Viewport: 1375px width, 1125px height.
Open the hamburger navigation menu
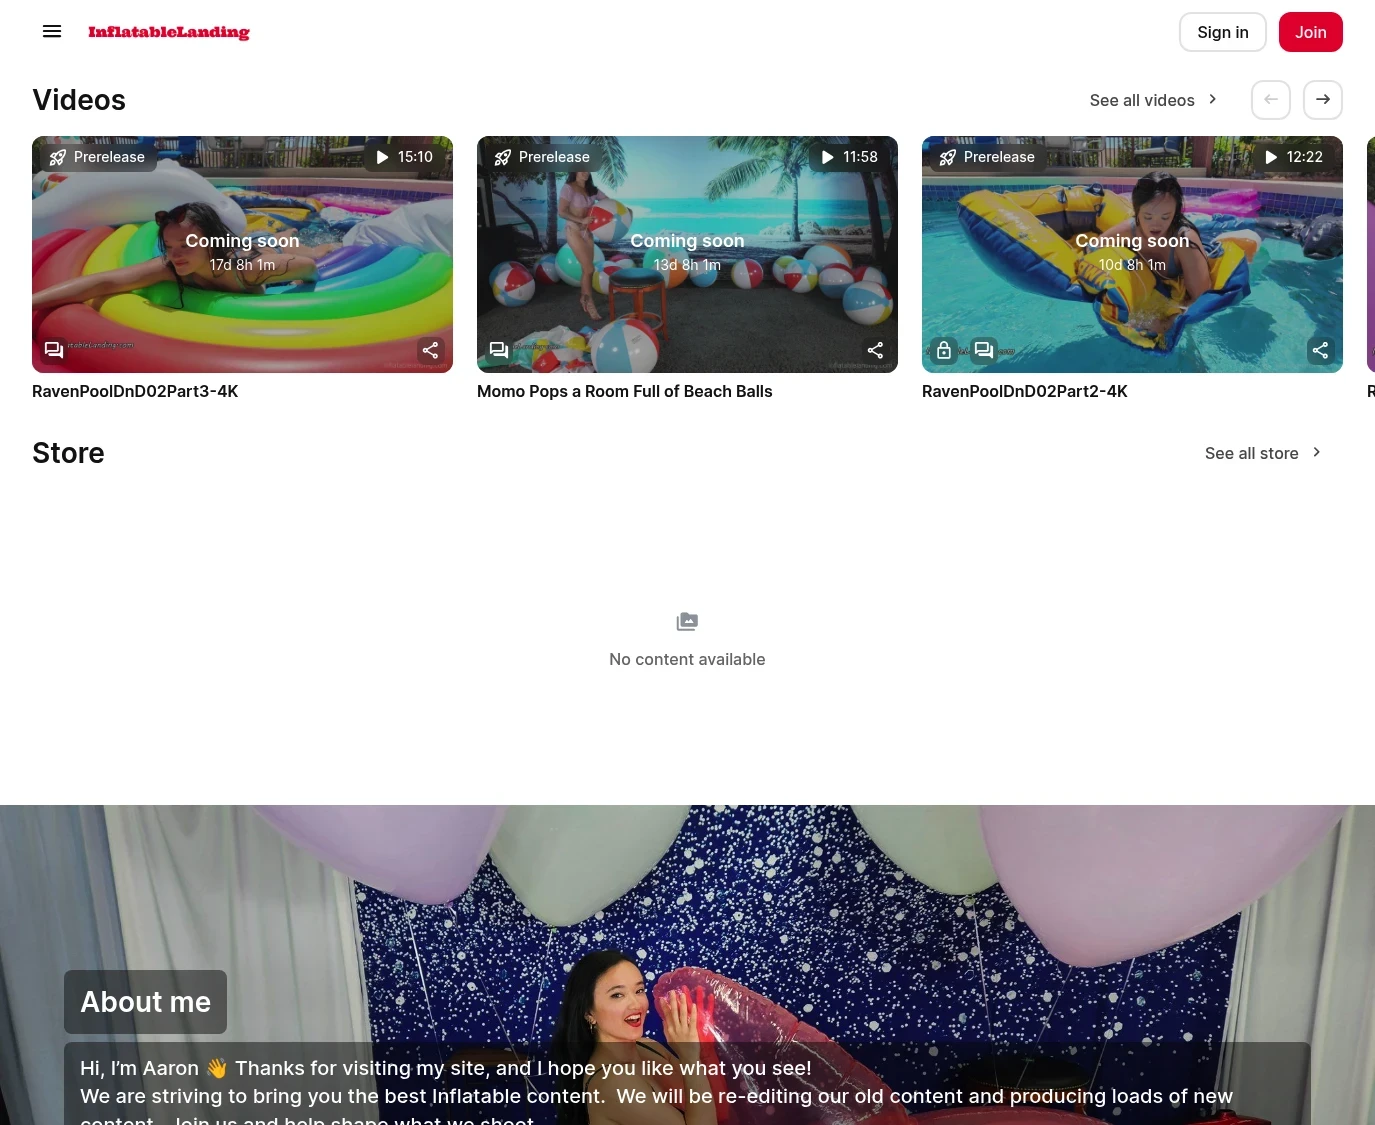[x=52, y=32]
